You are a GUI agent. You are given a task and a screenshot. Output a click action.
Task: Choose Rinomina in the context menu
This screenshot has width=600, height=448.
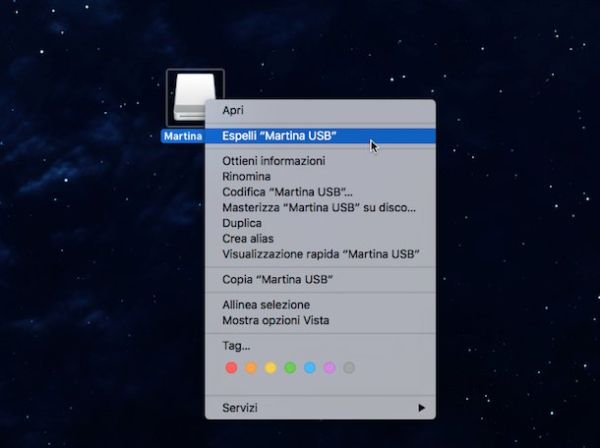pos(320,176)
